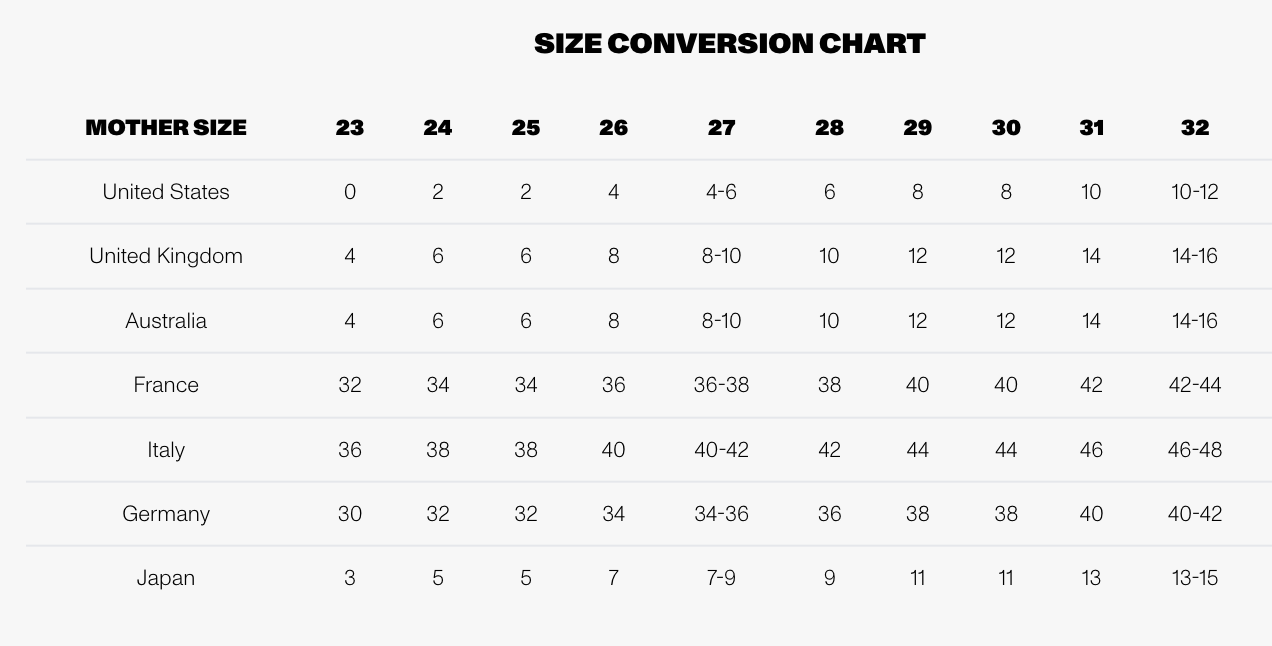The width and height of the screenshot is (1272, 646).
Task: Select the Japan 13-15 size cell
Action: (1195, 578)
